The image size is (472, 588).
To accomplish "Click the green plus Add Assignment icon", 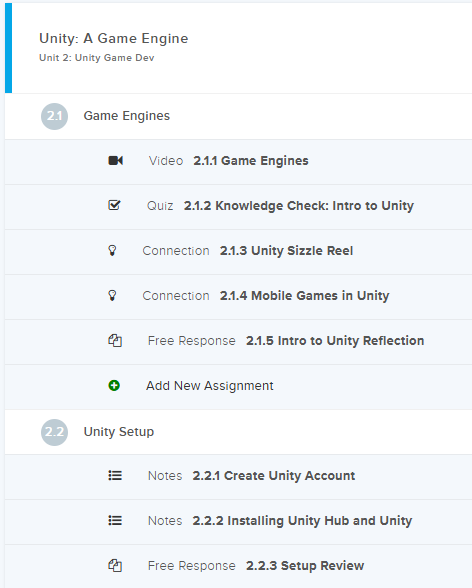I will 114,386.
